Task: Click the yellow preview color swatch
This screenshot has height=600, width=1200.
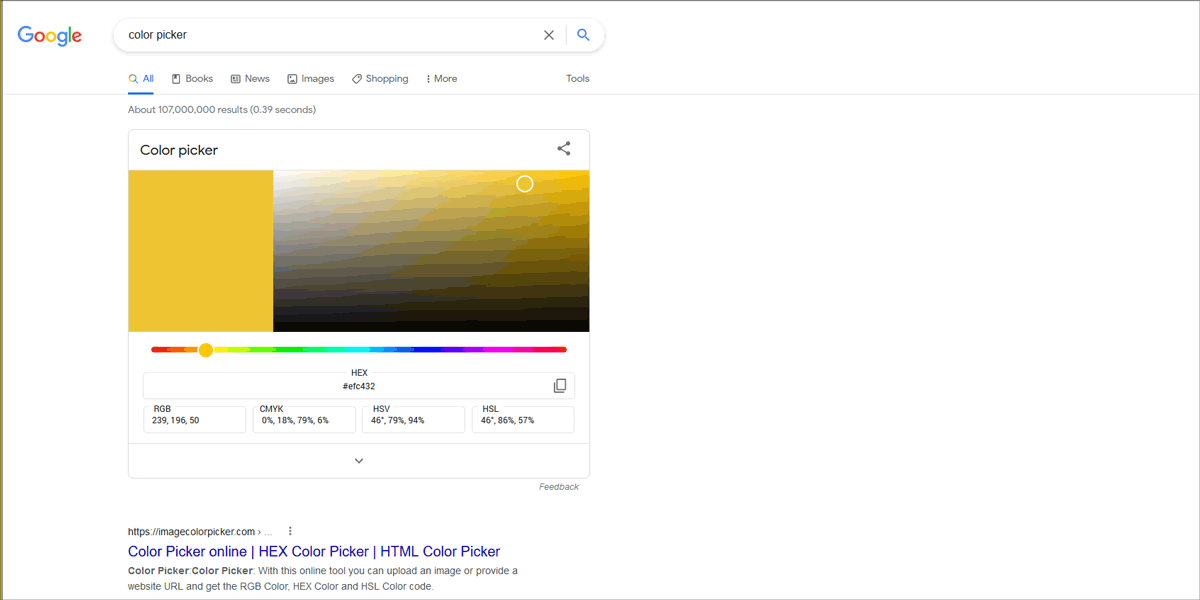Action: pyautogui.click(x=201, y=251)
